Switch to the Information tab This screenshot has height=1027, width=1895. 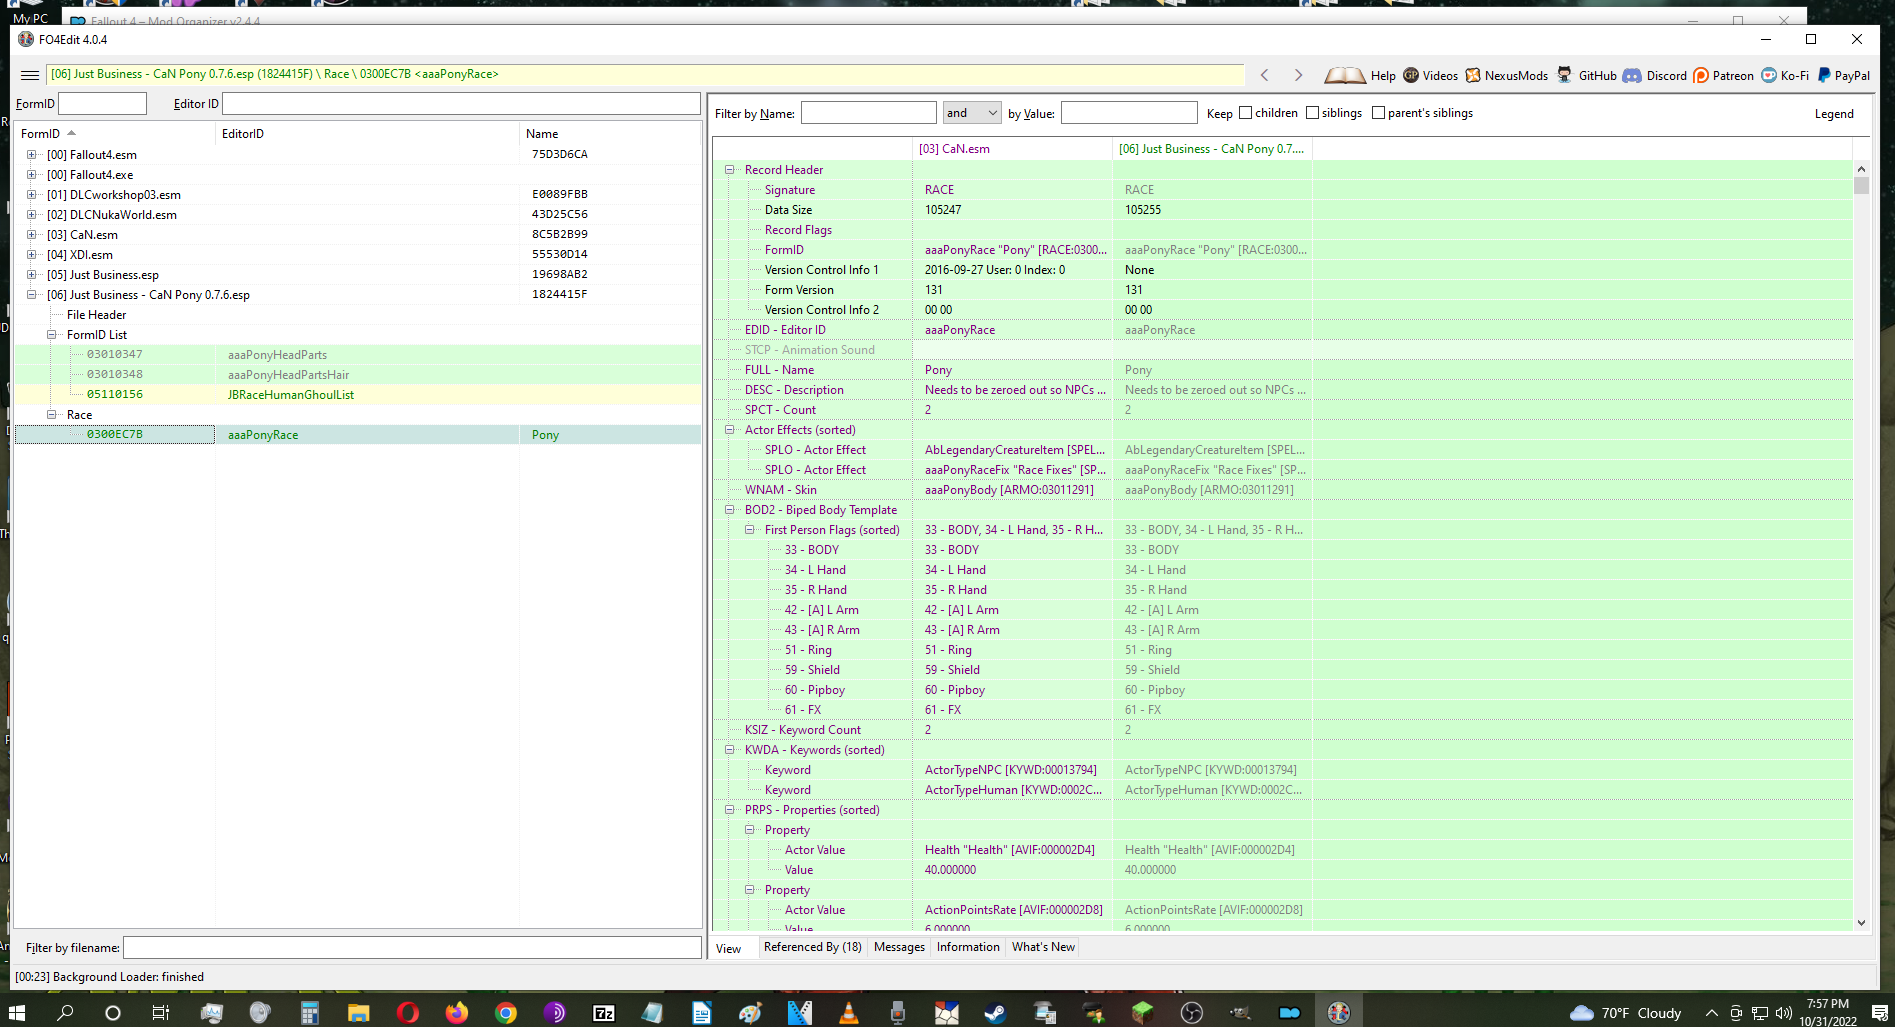tap(968, 947)
